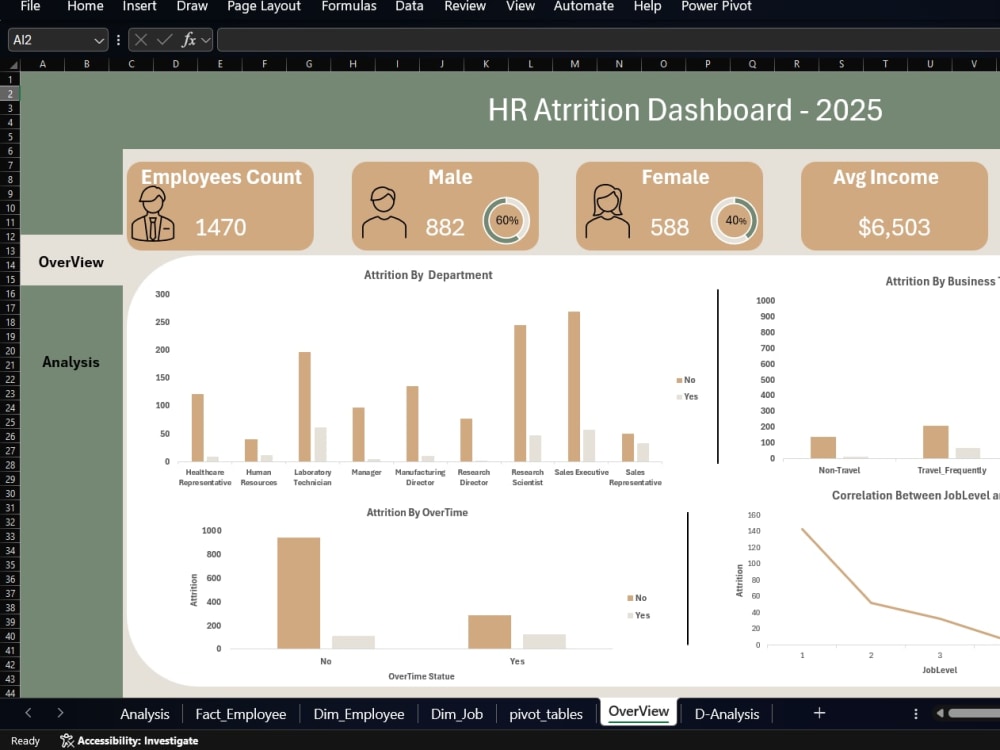Click the dashboard title text
The width and height of the screenshot is (1000, 750).
(685, 110)
